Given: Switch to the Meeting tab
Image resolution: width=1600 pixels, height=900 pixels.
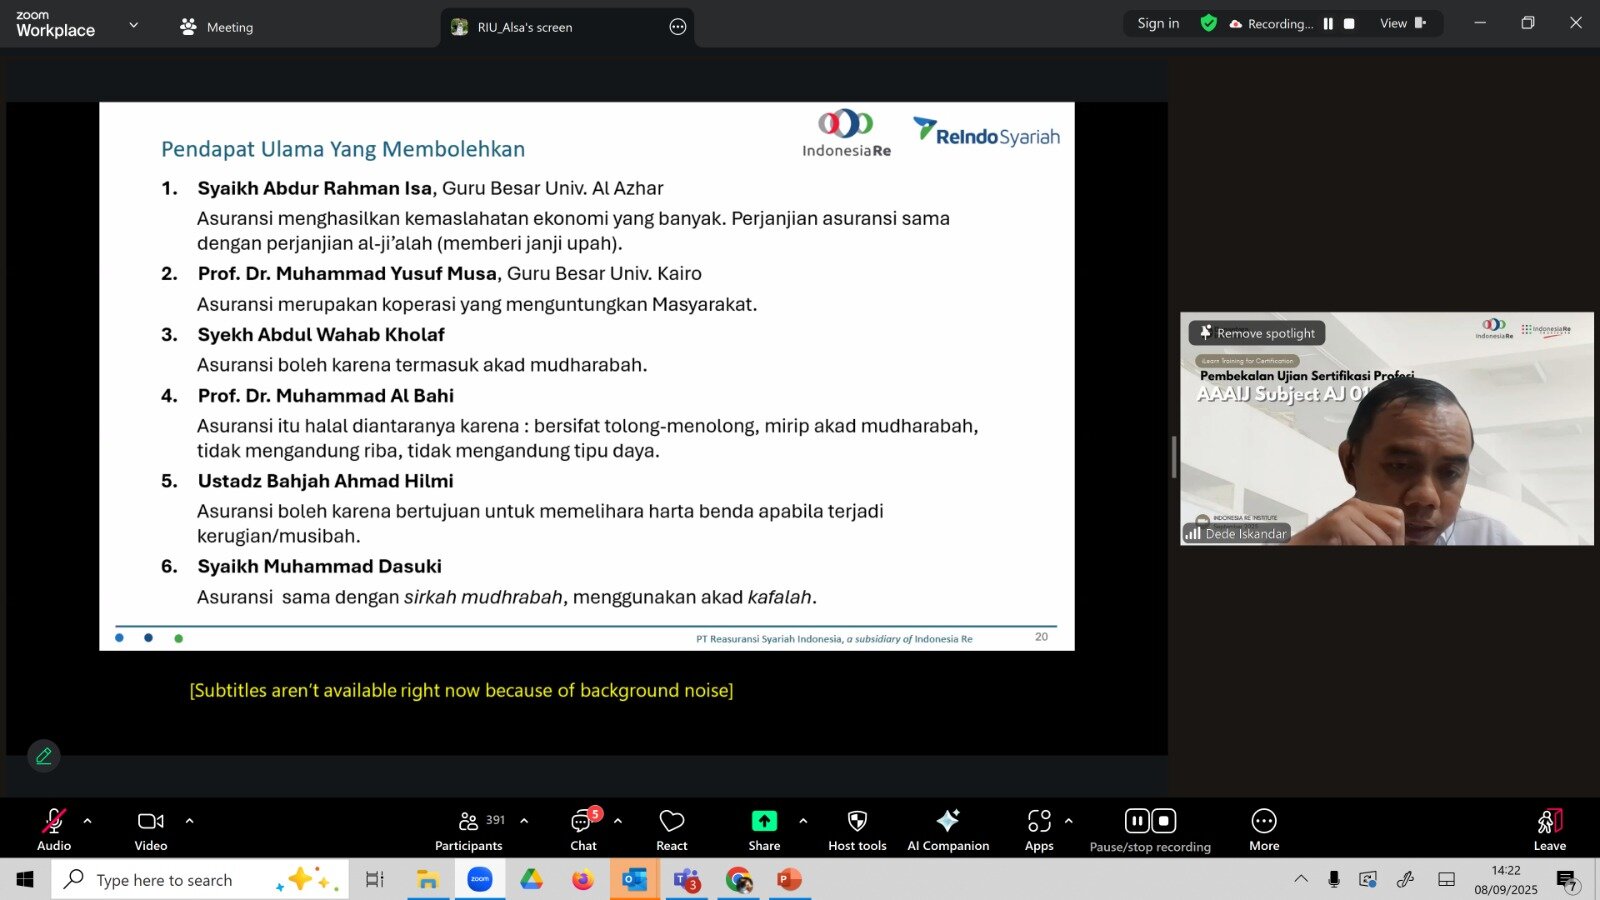Looking at the screenshot, I should [215, 27].
